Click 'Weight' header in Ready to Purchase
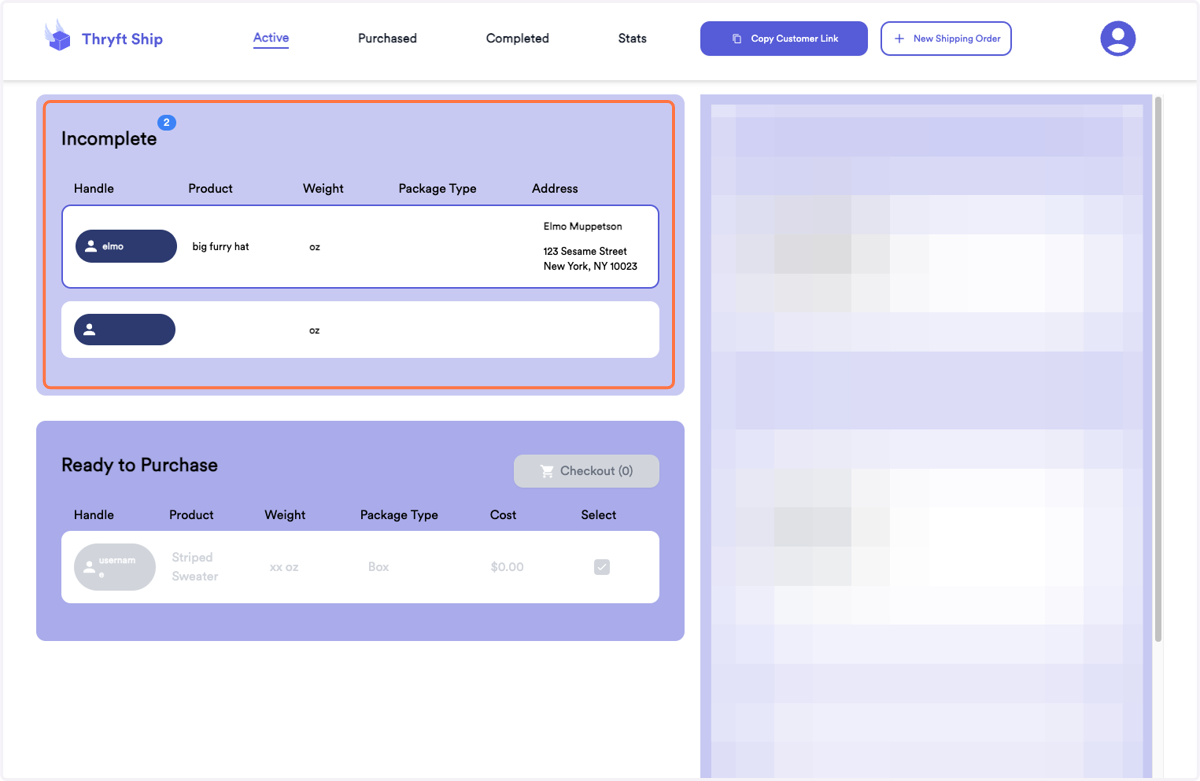Image resolution: width=1200 pixels, height=781 pixels. (x=285, y=515)
